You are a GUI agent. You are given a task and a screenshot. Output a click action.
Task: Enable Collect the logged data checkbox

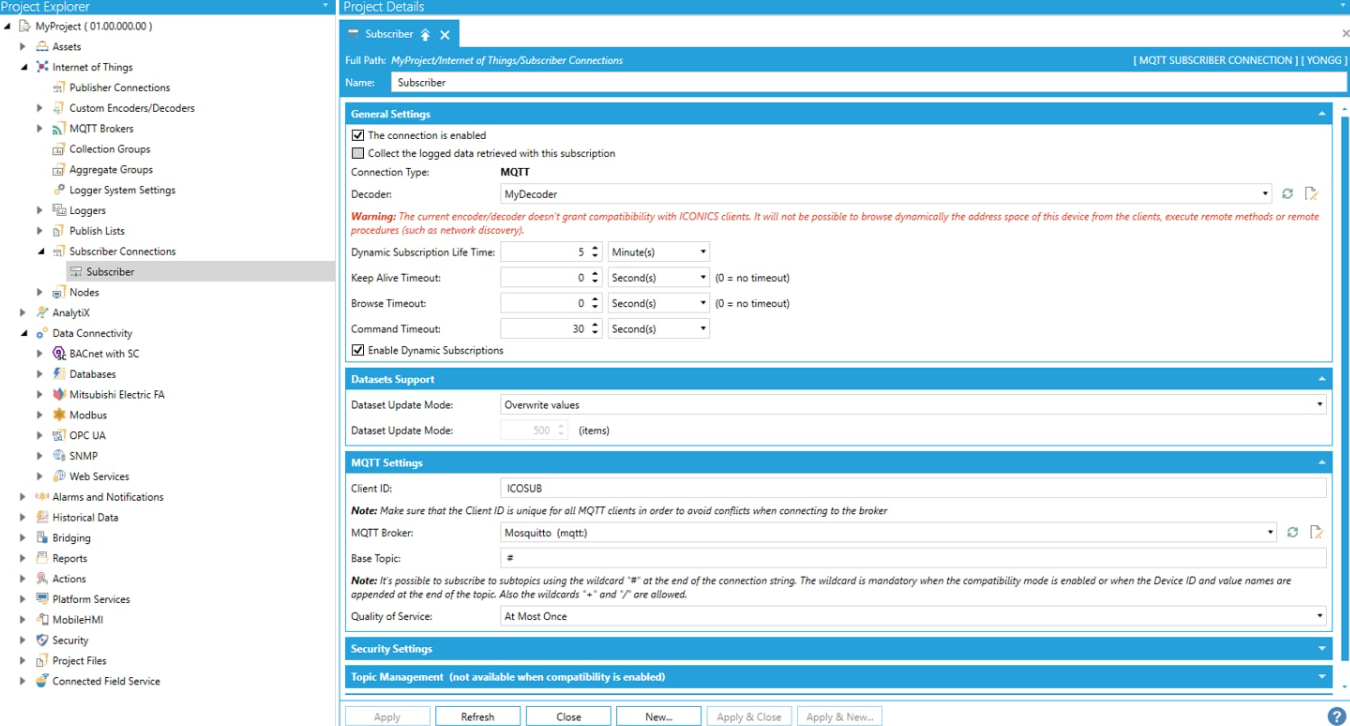[x=358, y=154]
